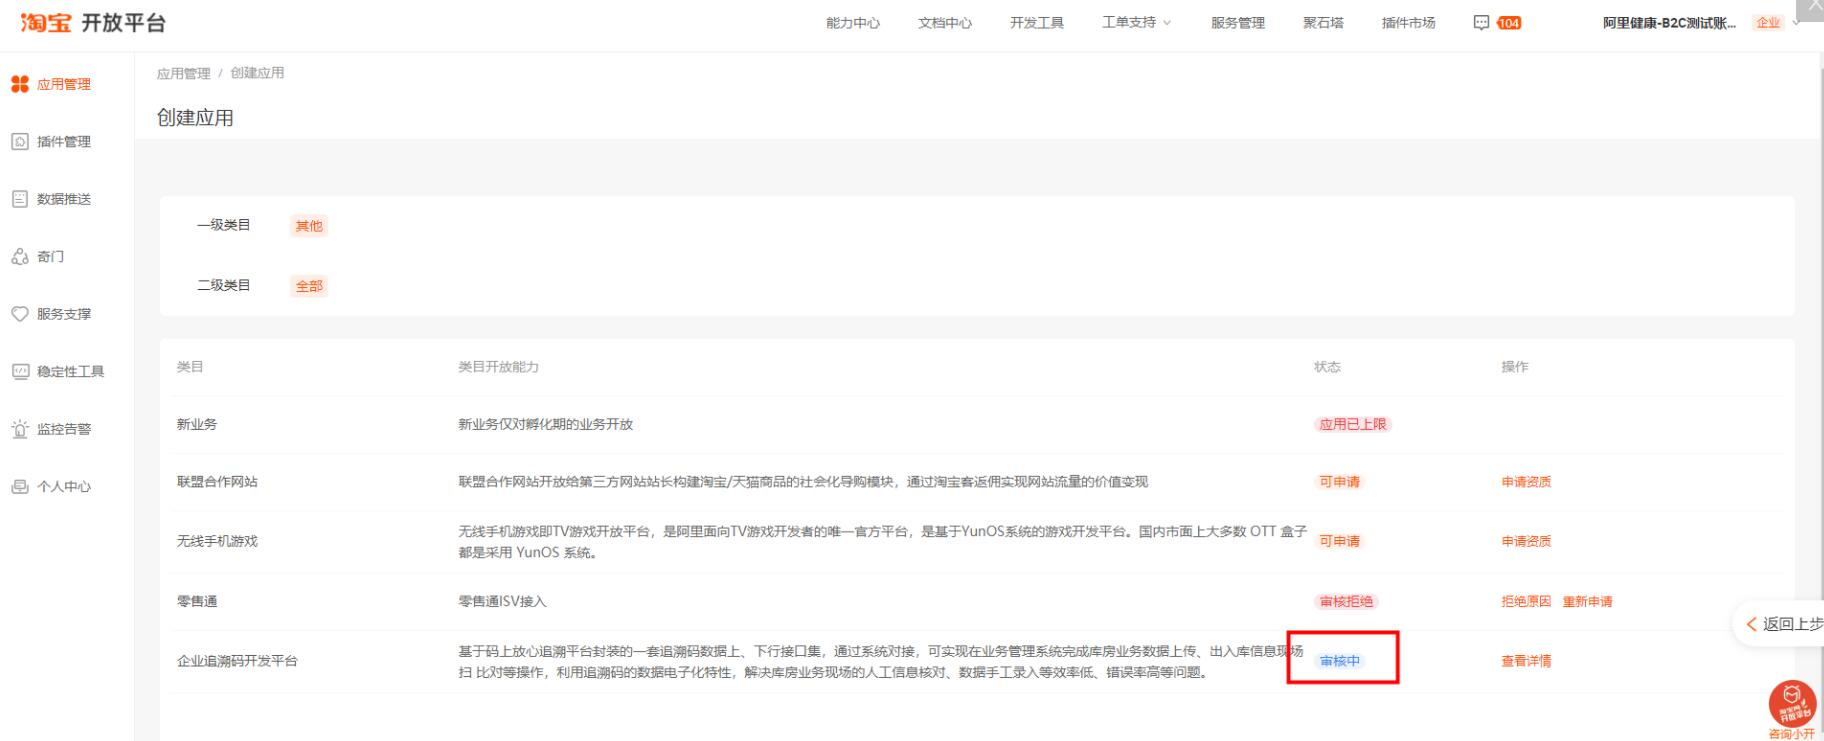Click the 数据推送 sidebar icon
1824x741 pixels.
click(20, 199)
